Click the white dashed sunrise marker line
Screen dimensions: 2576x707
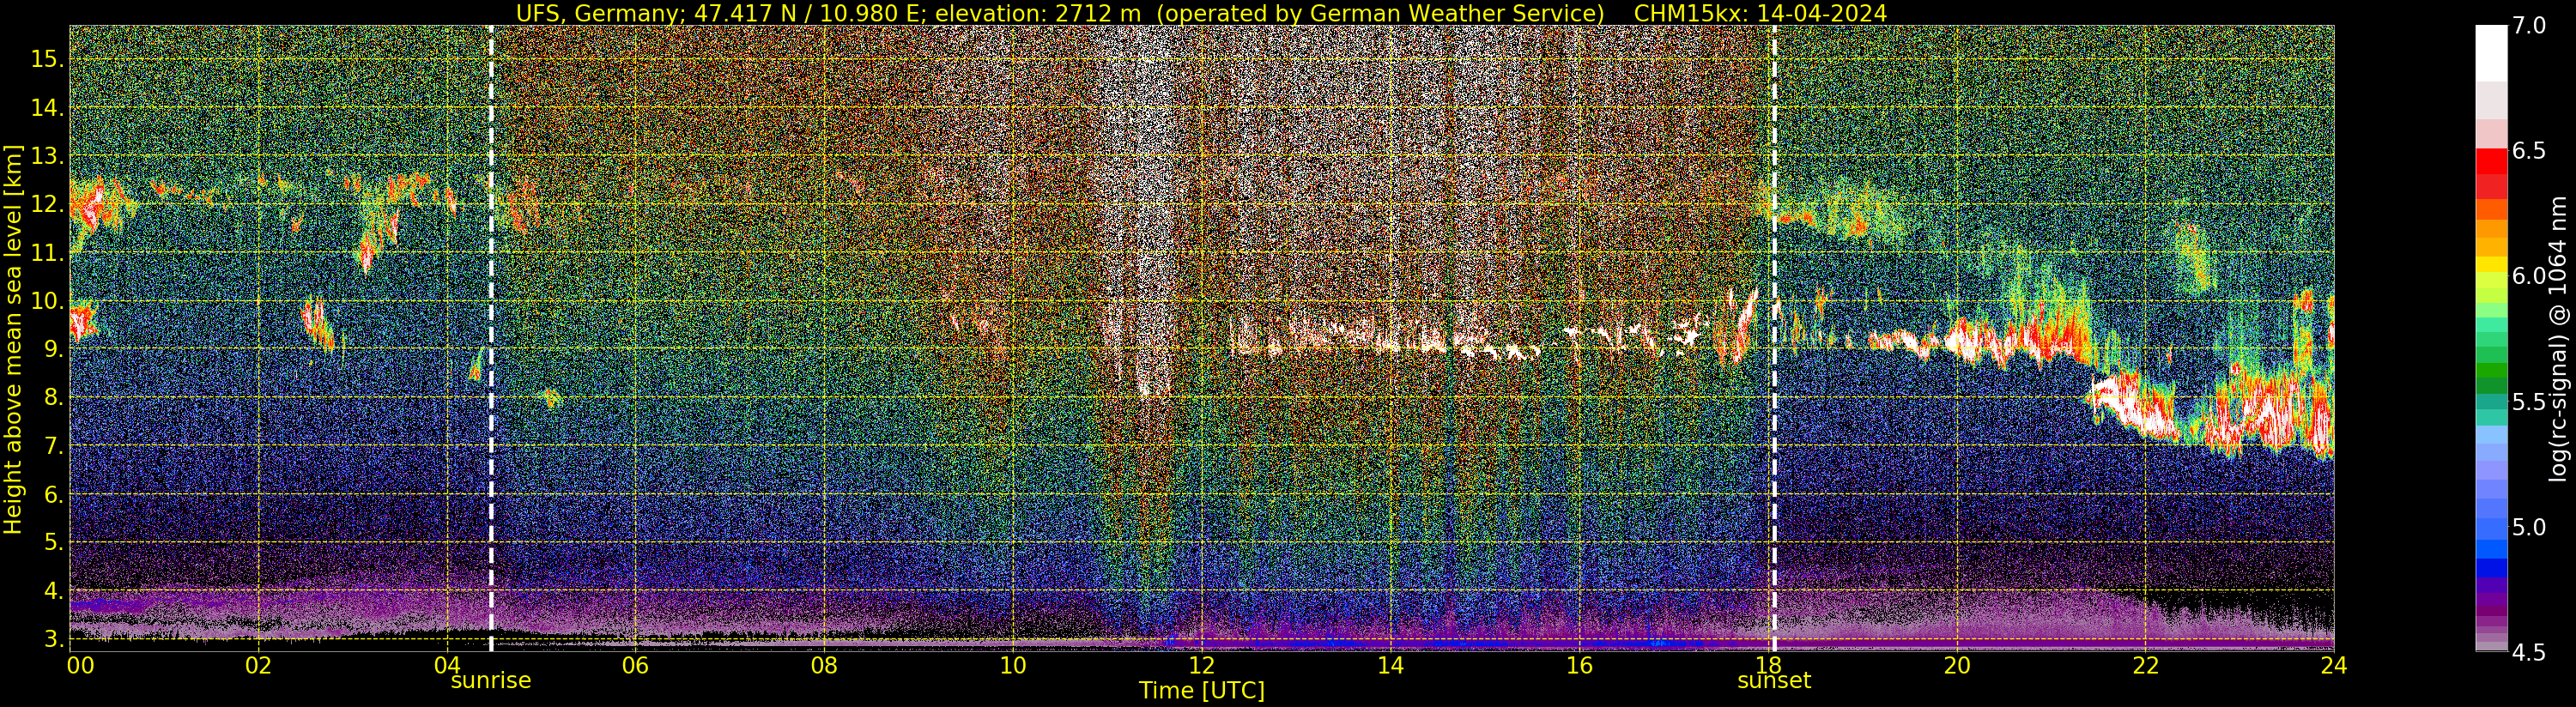point(491,338)
